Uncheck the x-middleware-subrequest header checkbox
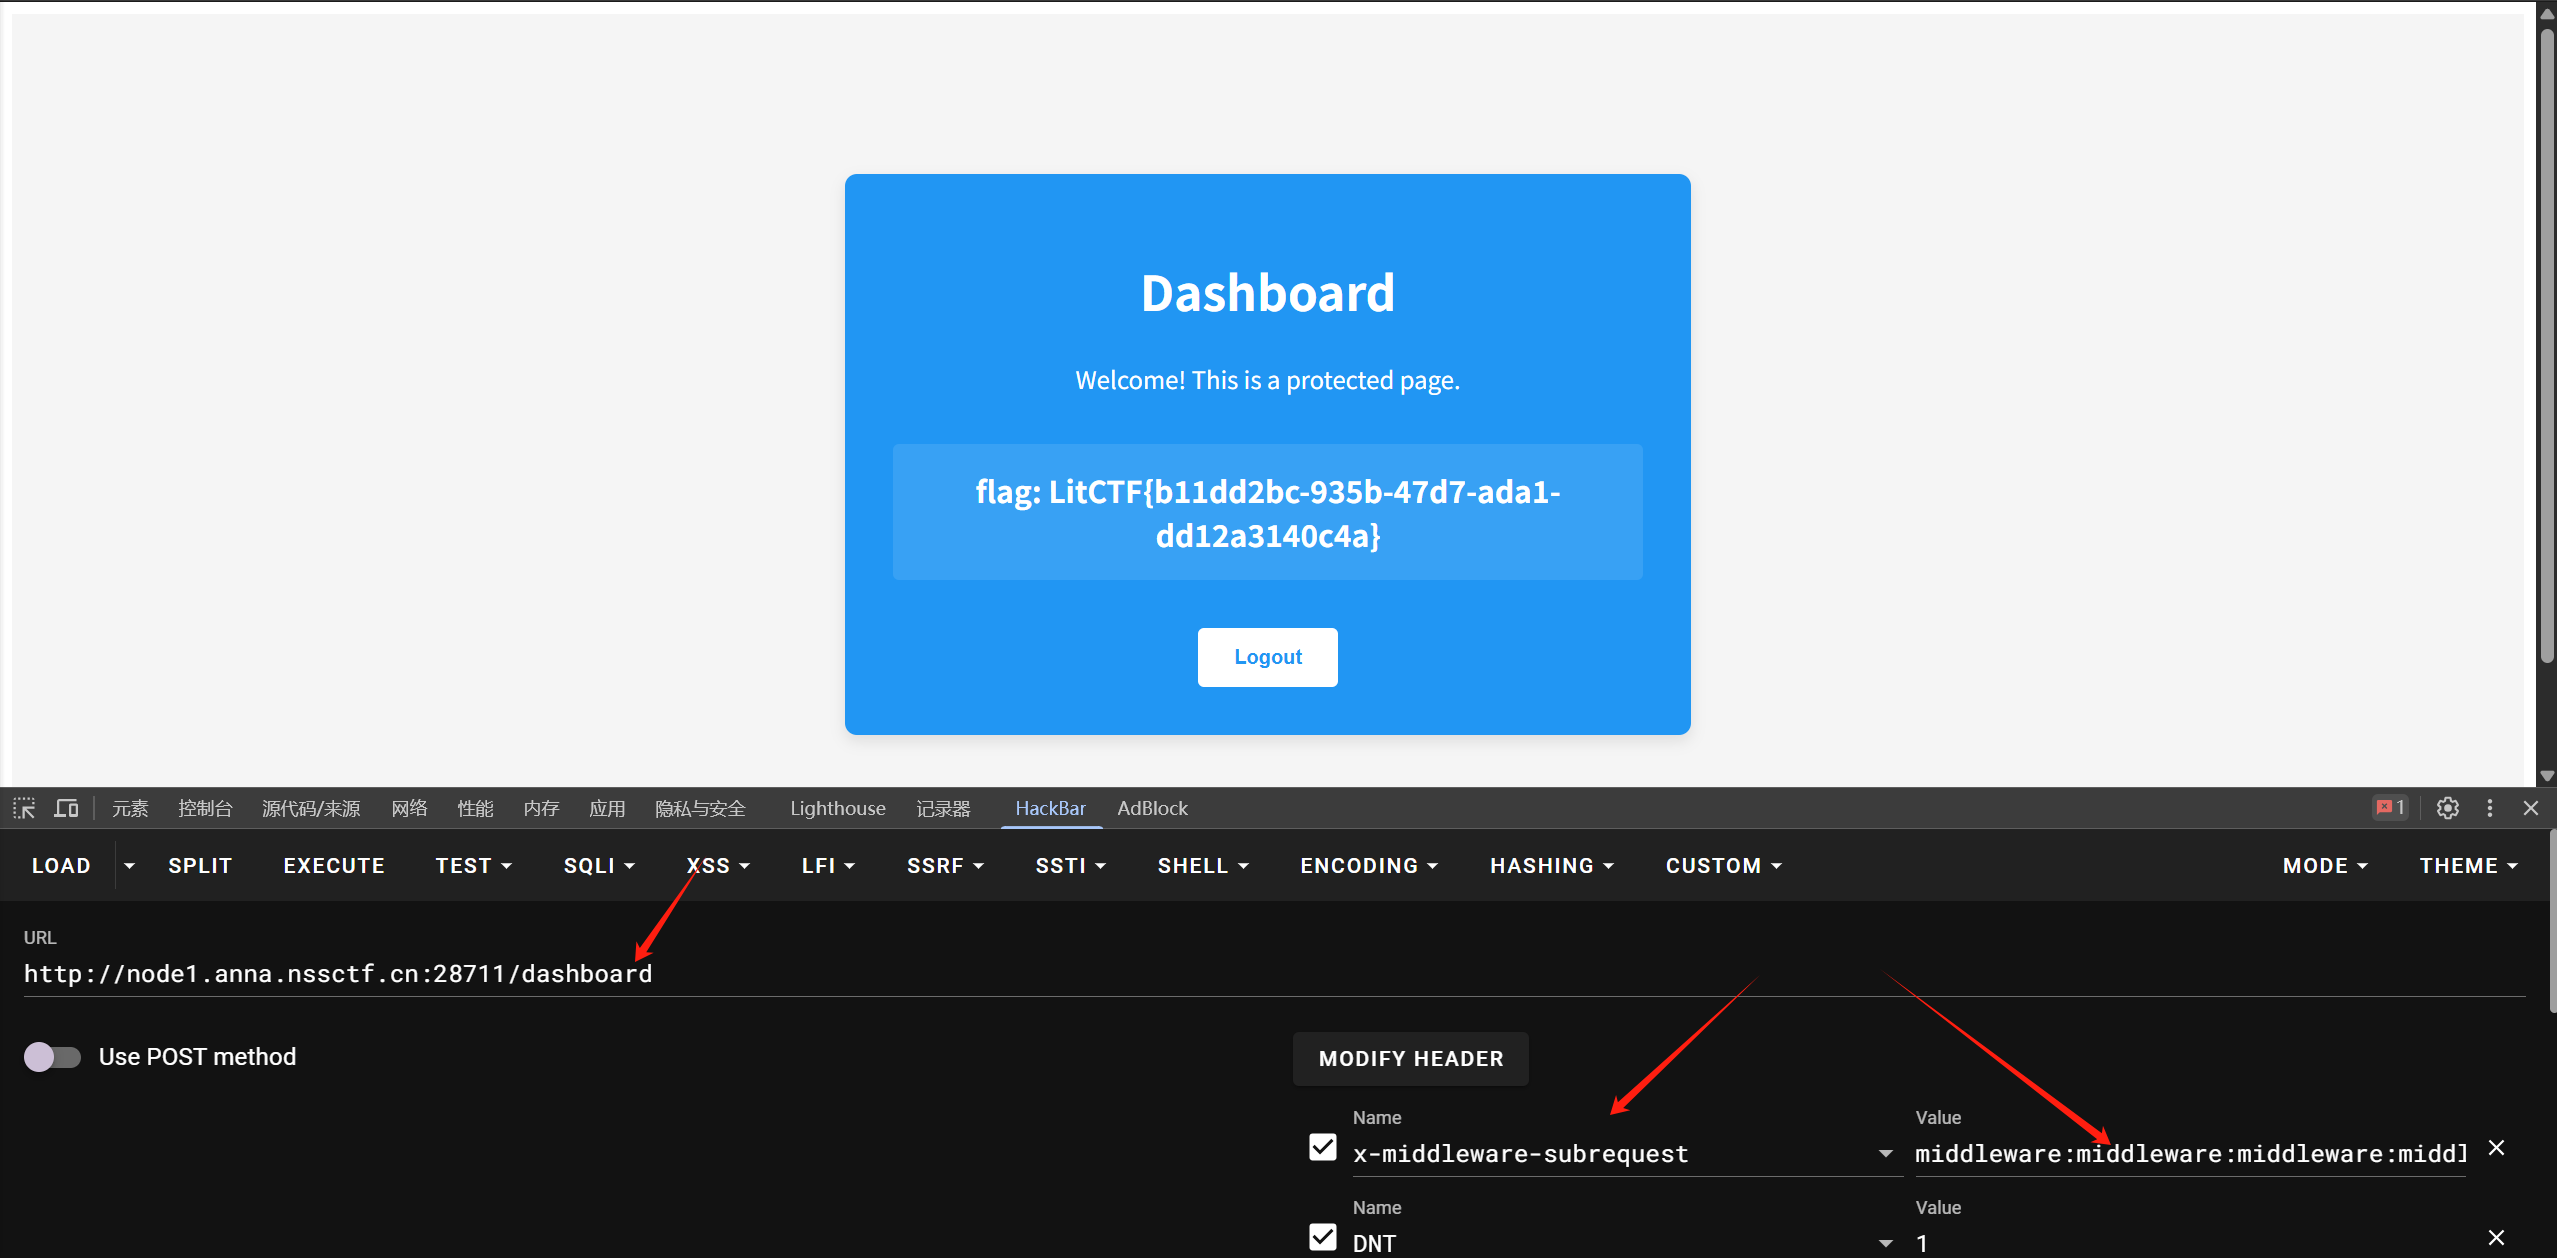 click(x=1322, y=1147)
